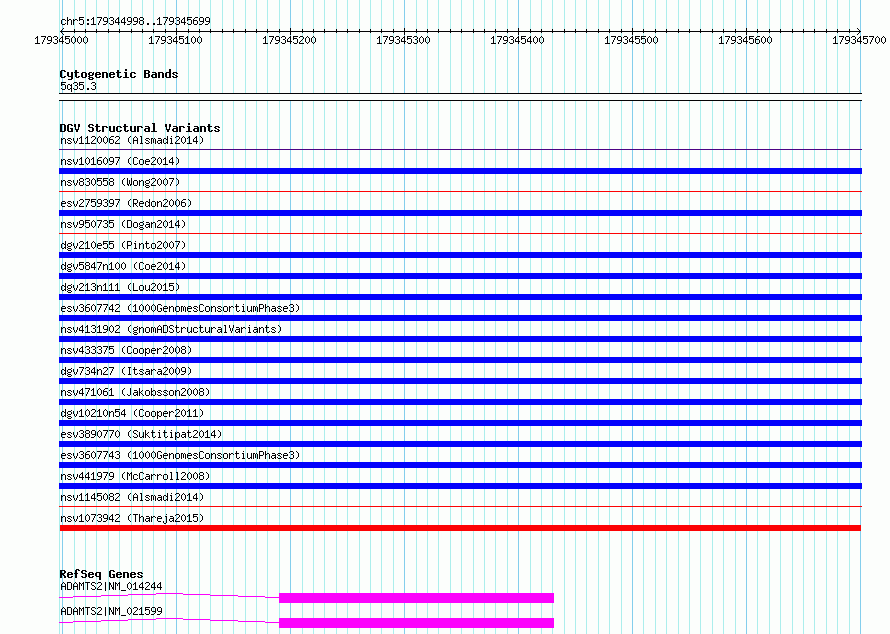
Task: Open variant nsv4131902 (gnomADStructuralVariants)
Action: pyautogui.click(x=171, y=329)
